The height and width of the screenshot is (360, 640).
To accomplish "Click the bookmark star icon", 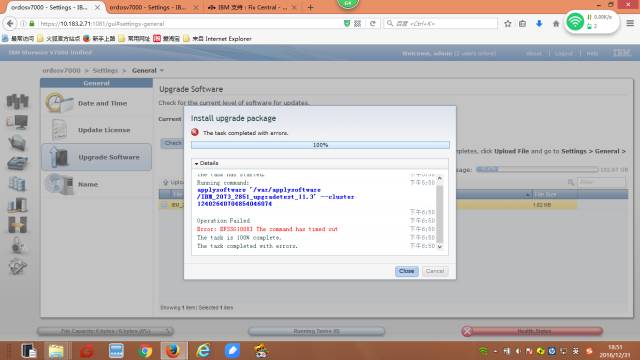I will tap(508, 24).
